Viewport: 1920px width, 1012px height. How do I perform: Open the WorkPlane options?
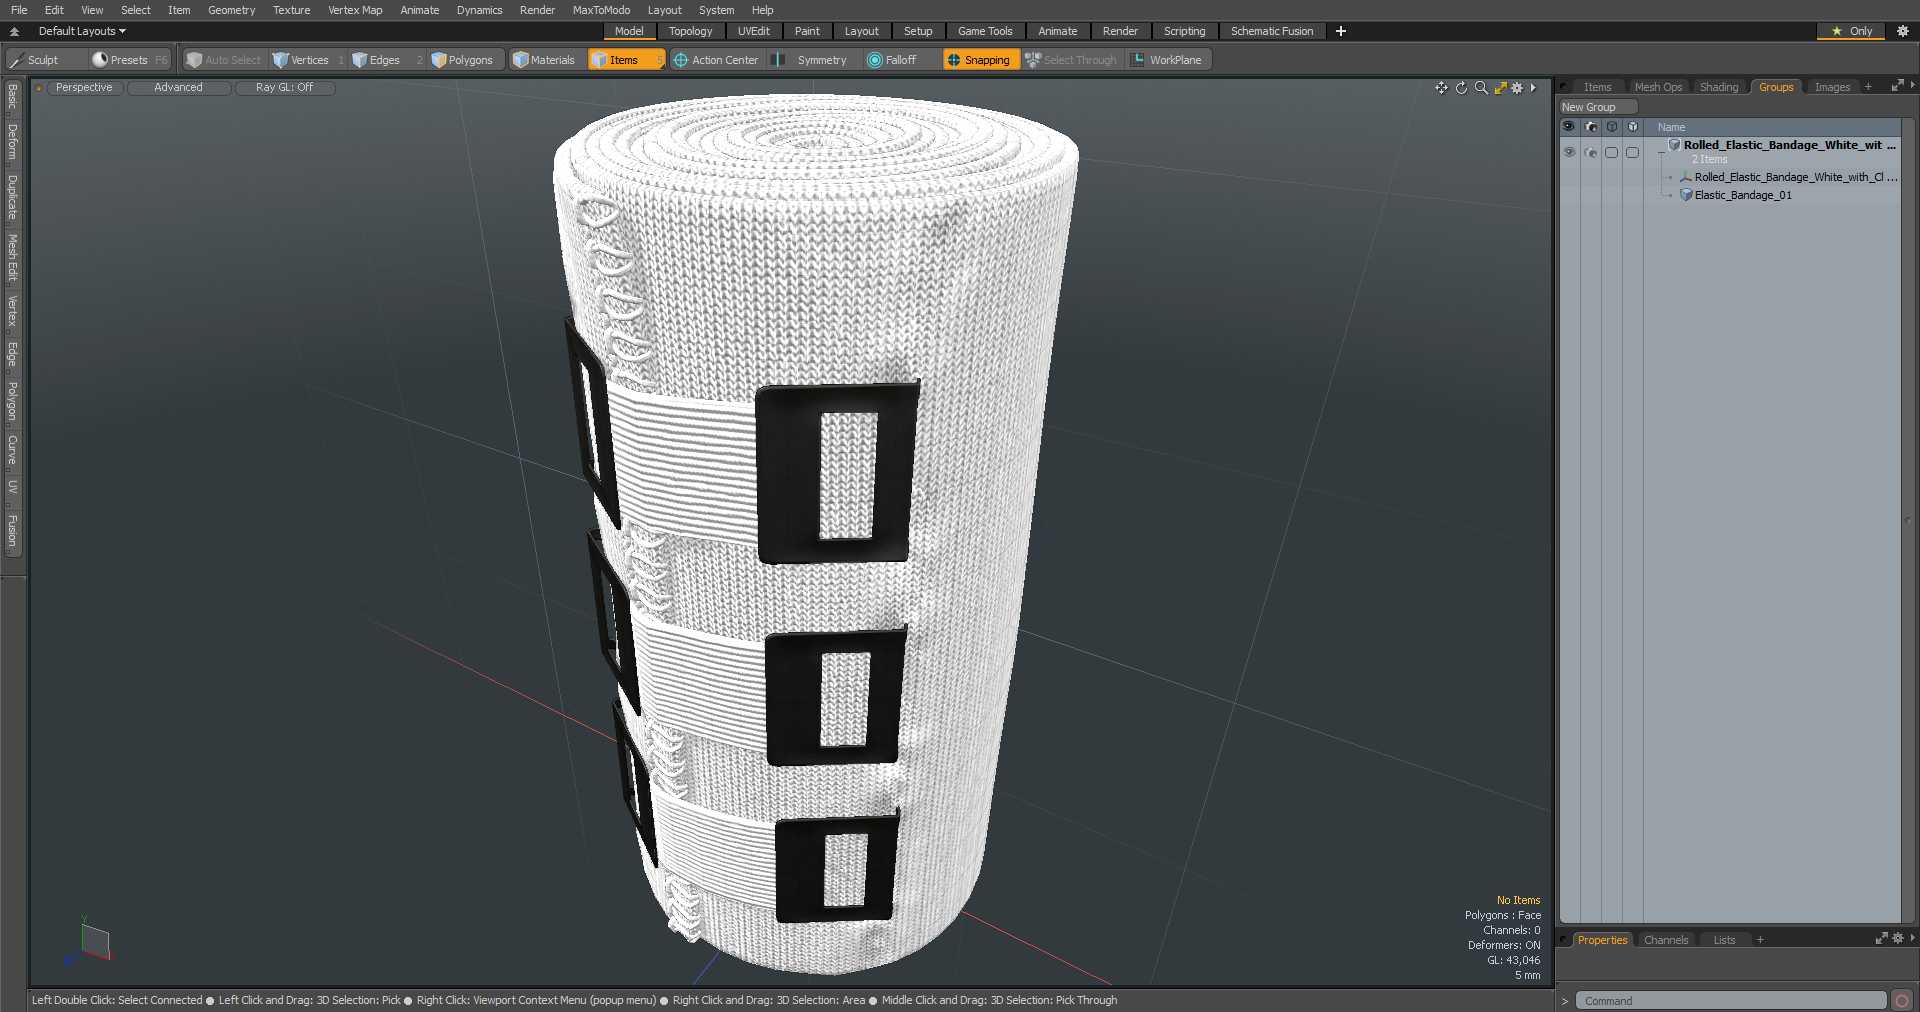pyautogui.click(x=1168, y=60)
